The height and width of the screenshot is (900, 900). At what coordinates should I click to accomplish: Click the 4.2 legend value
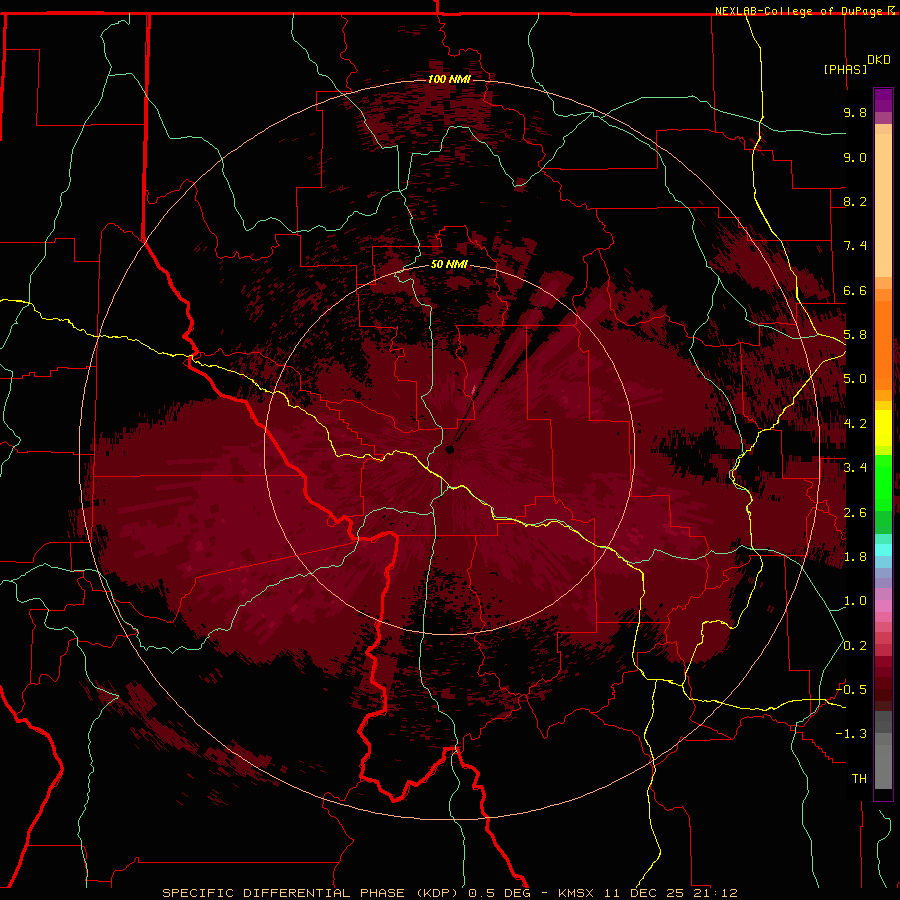click(855, 424)
